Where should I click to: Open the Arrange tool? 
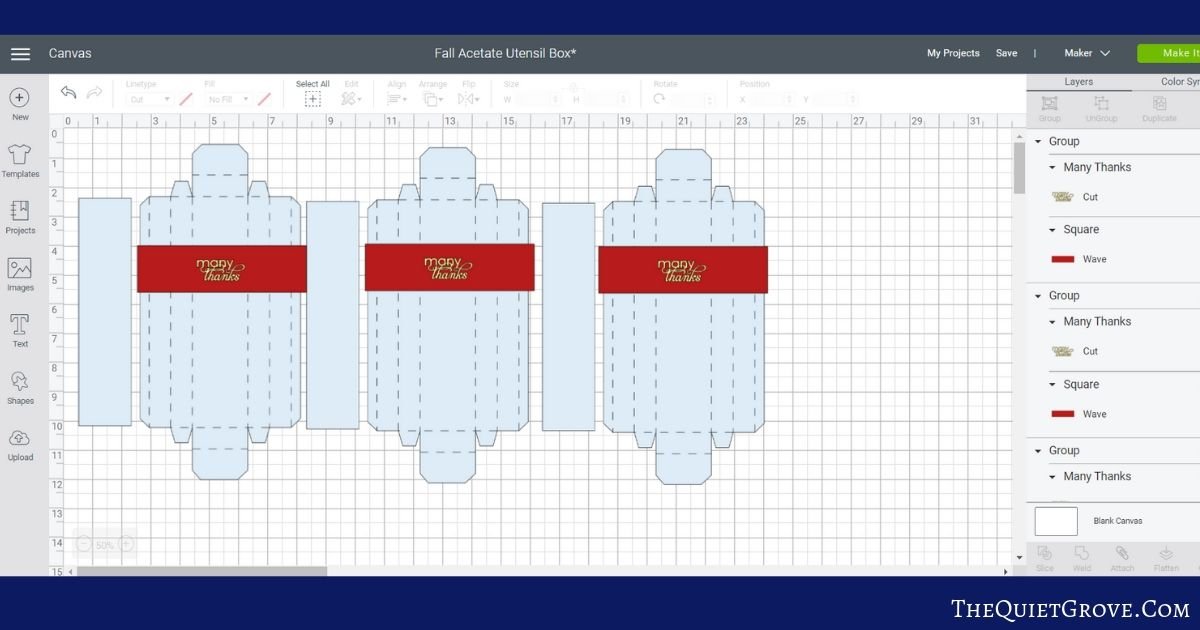[433, 99]
